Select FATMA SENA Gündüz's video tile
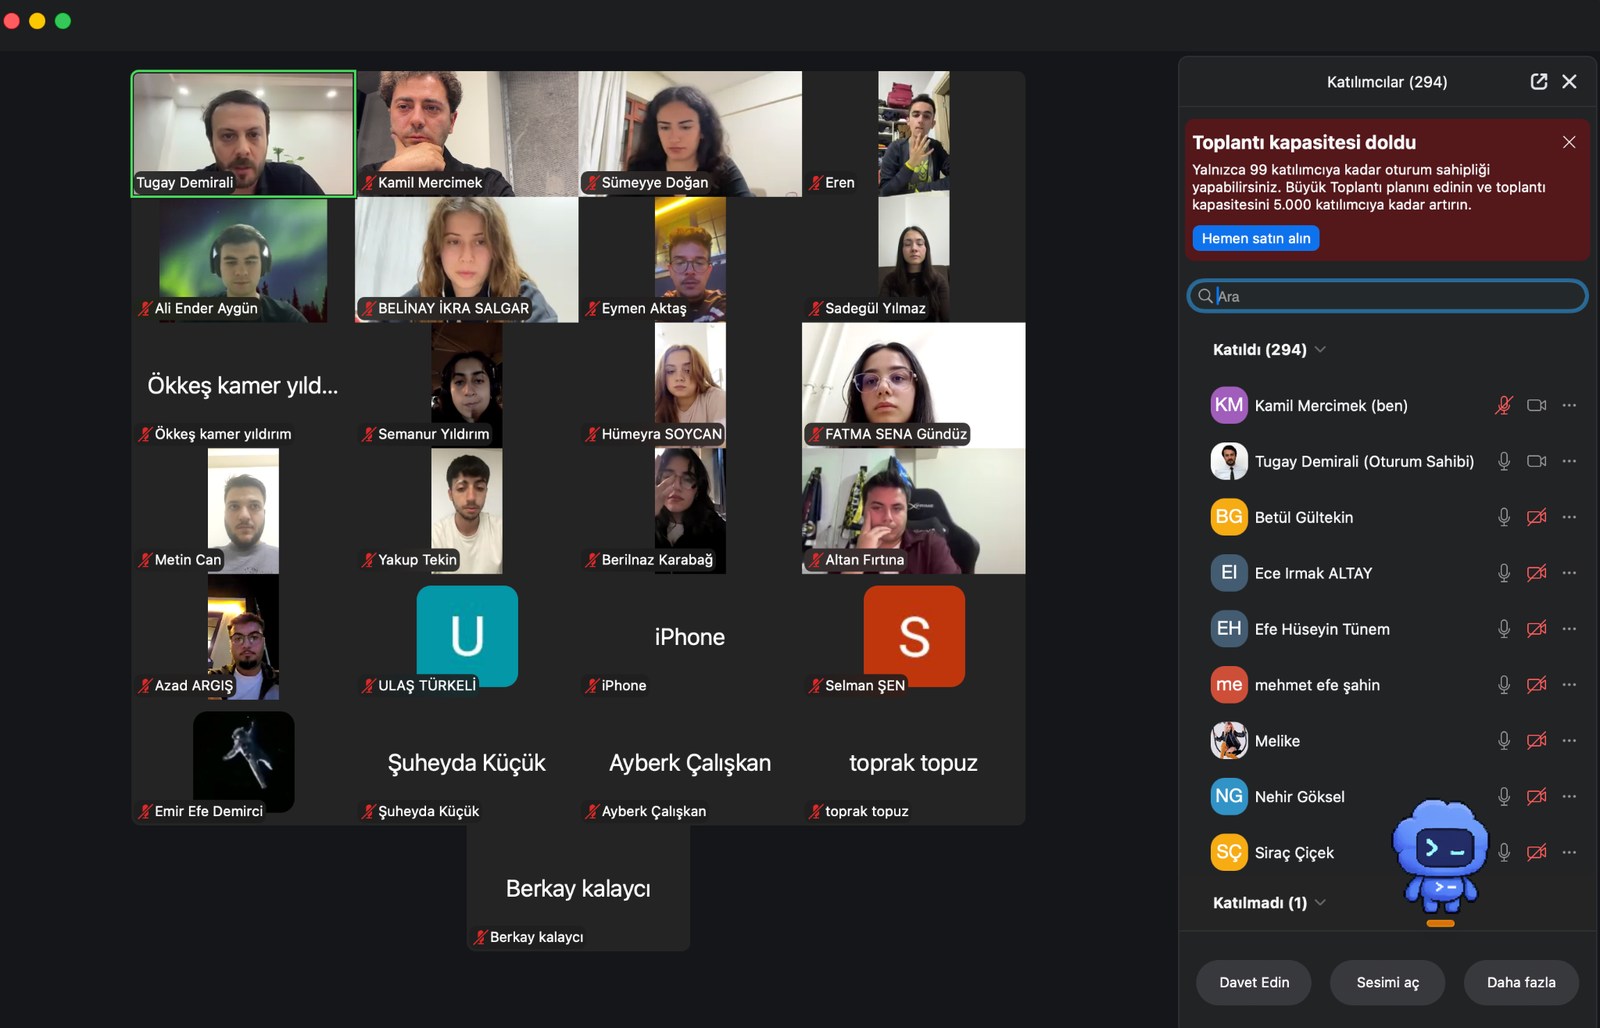The image size is (1600, 1028). click(x=913, y=385)
